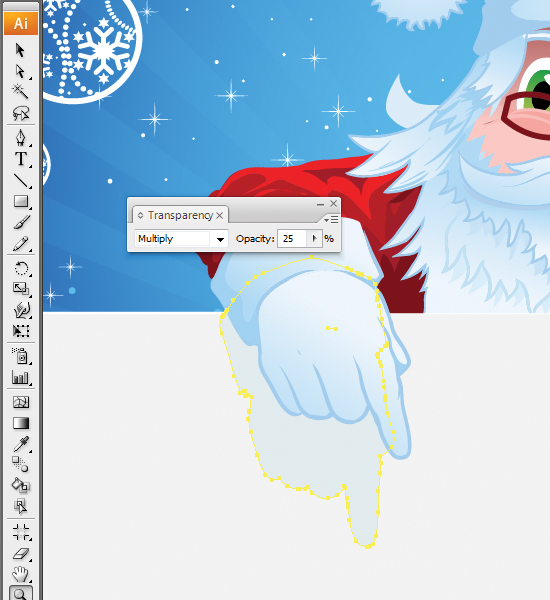Image resolution: width=550 pixels, height=600 pixels.
Task: Click the Ai logo atop the toolbar
Action: tap(21, 24)
